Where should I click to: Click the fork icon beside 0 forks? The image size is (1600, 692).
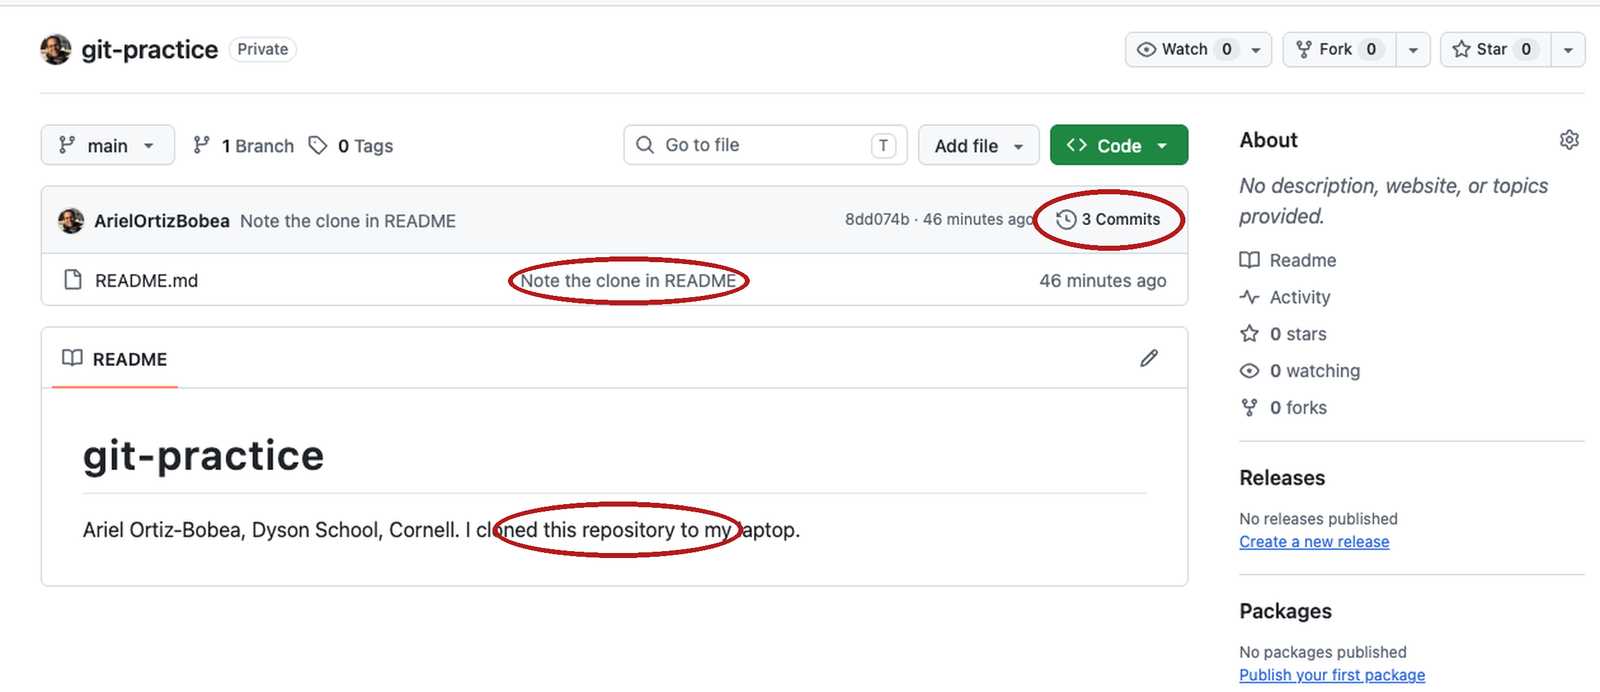click(x=1249, y=407)
